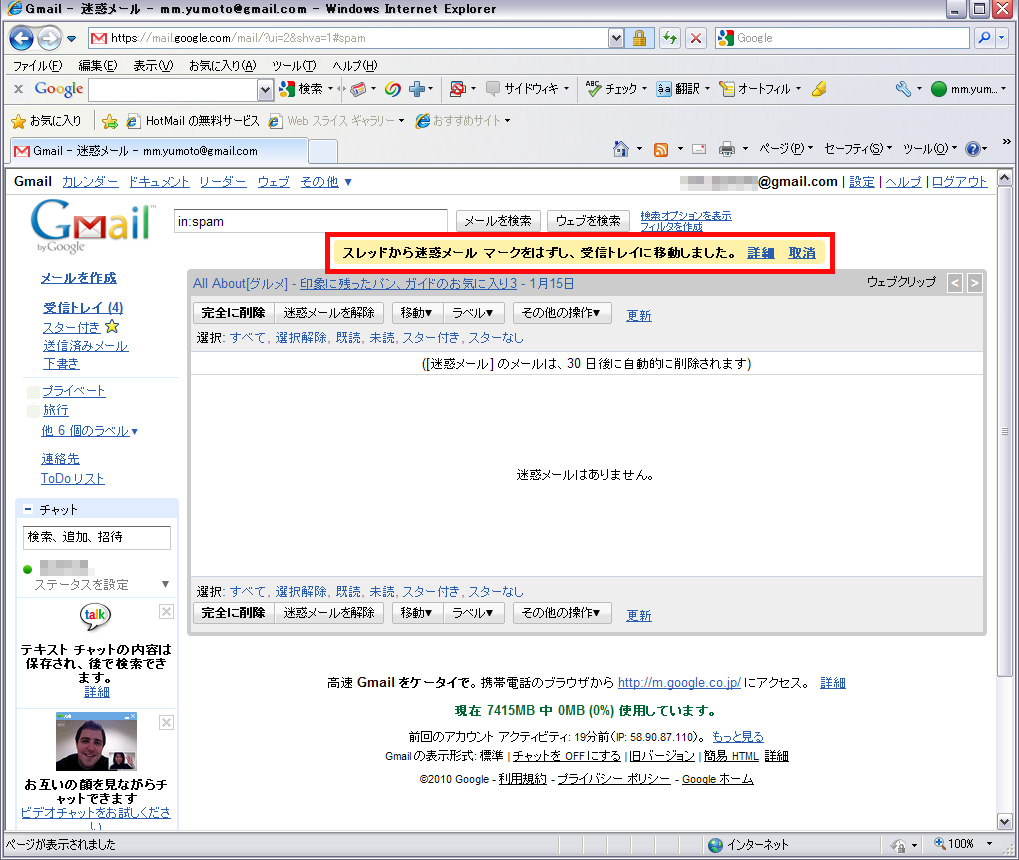Refresh the page using the green arrows icon
The height and width of the screenshot is (860, 1019).
click(669, 38)
